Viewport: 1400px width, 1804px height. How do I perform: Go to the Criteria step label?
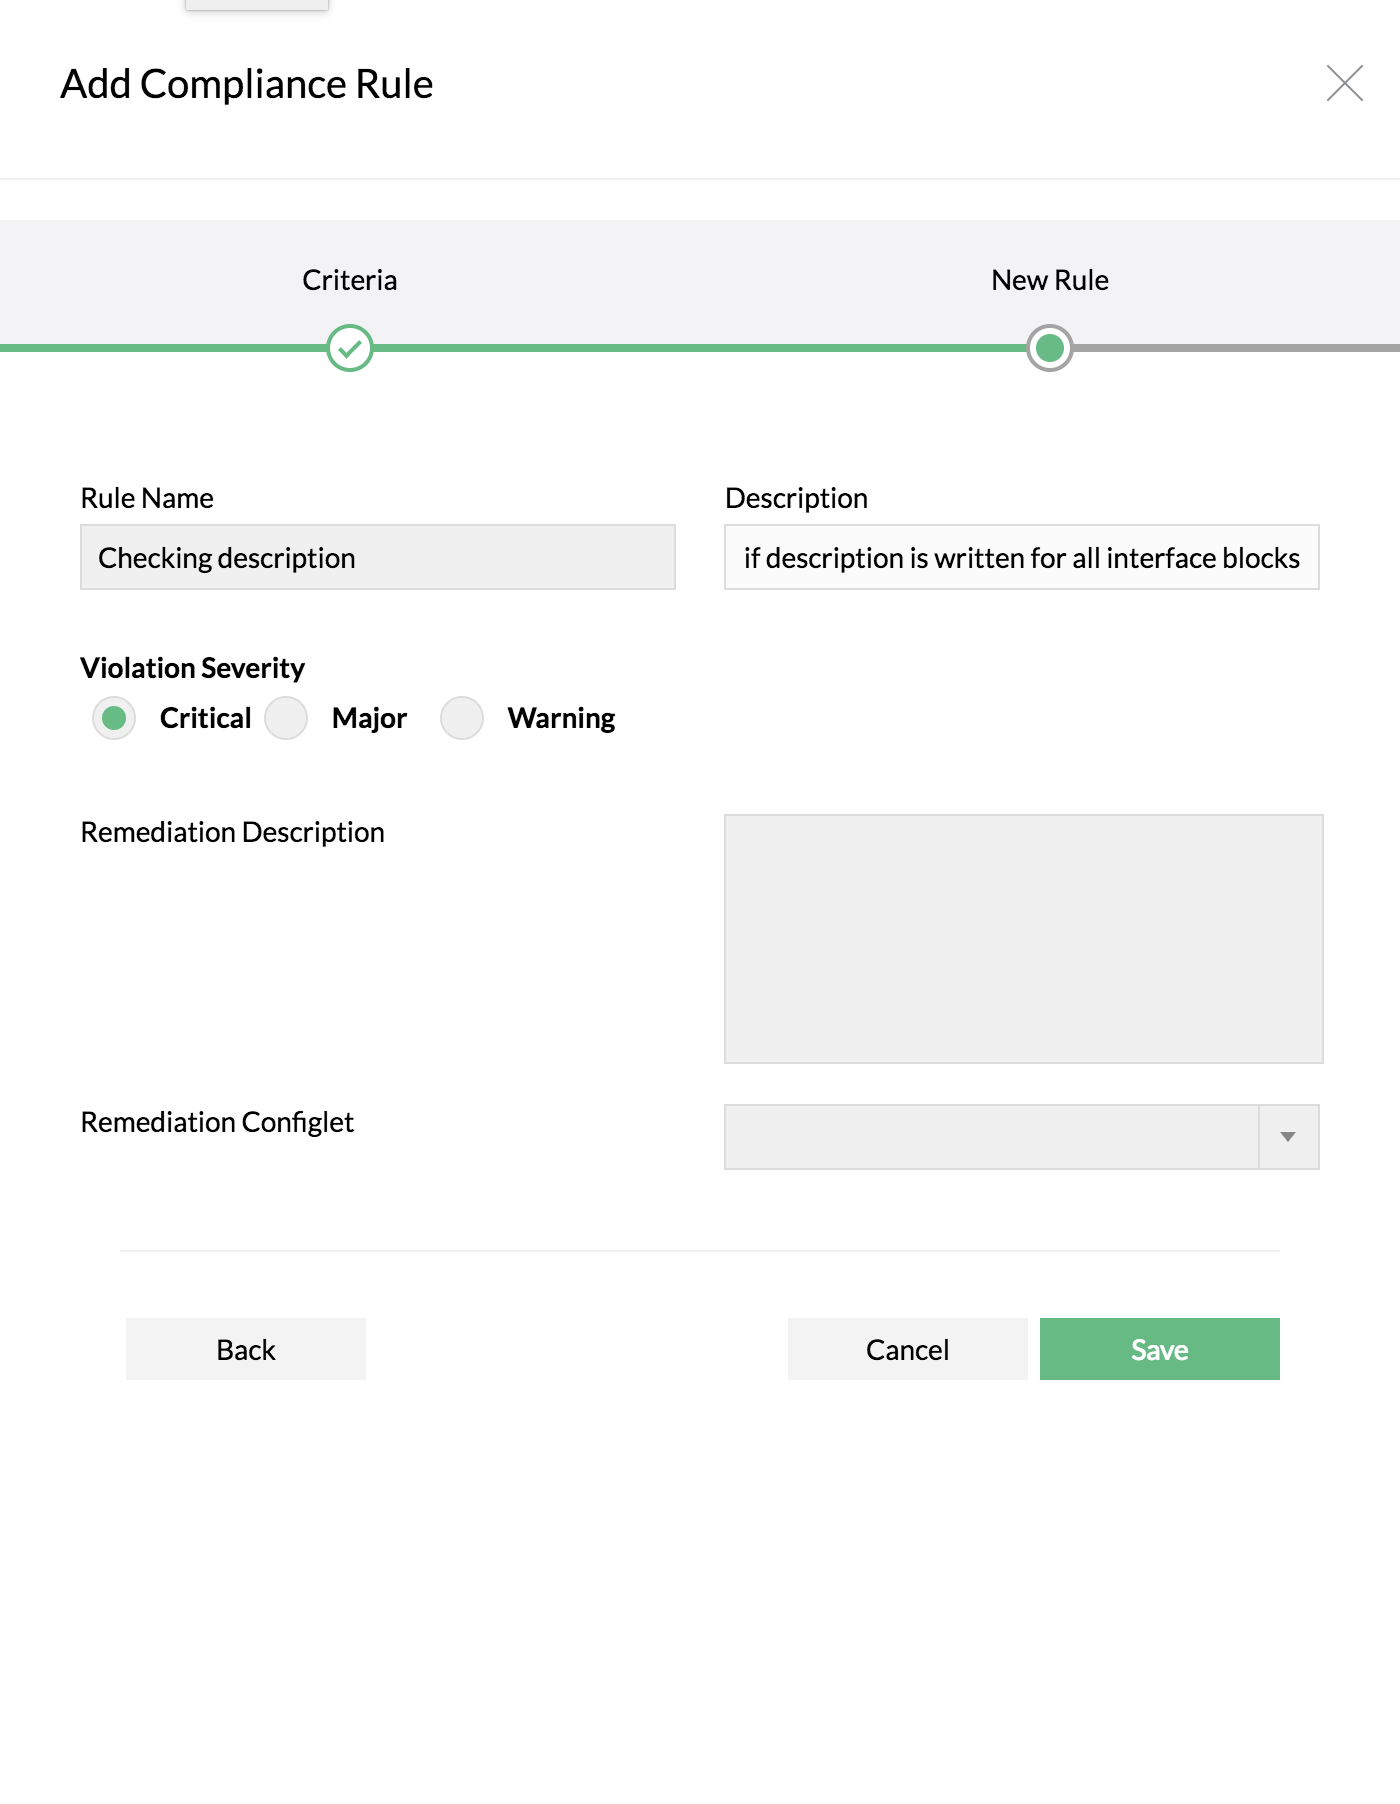coord(350,280)
